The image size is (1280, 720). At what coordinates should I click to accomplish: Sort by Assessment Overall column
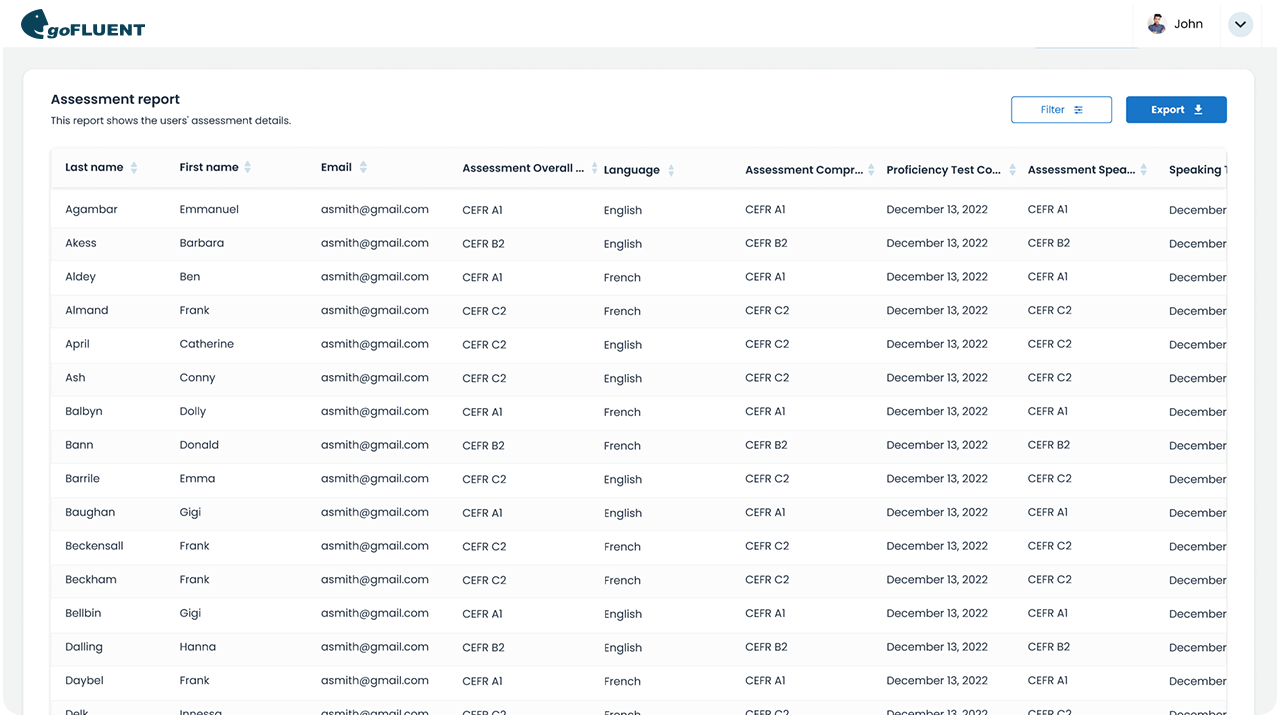pyautogui.click(x=594, y=168)
